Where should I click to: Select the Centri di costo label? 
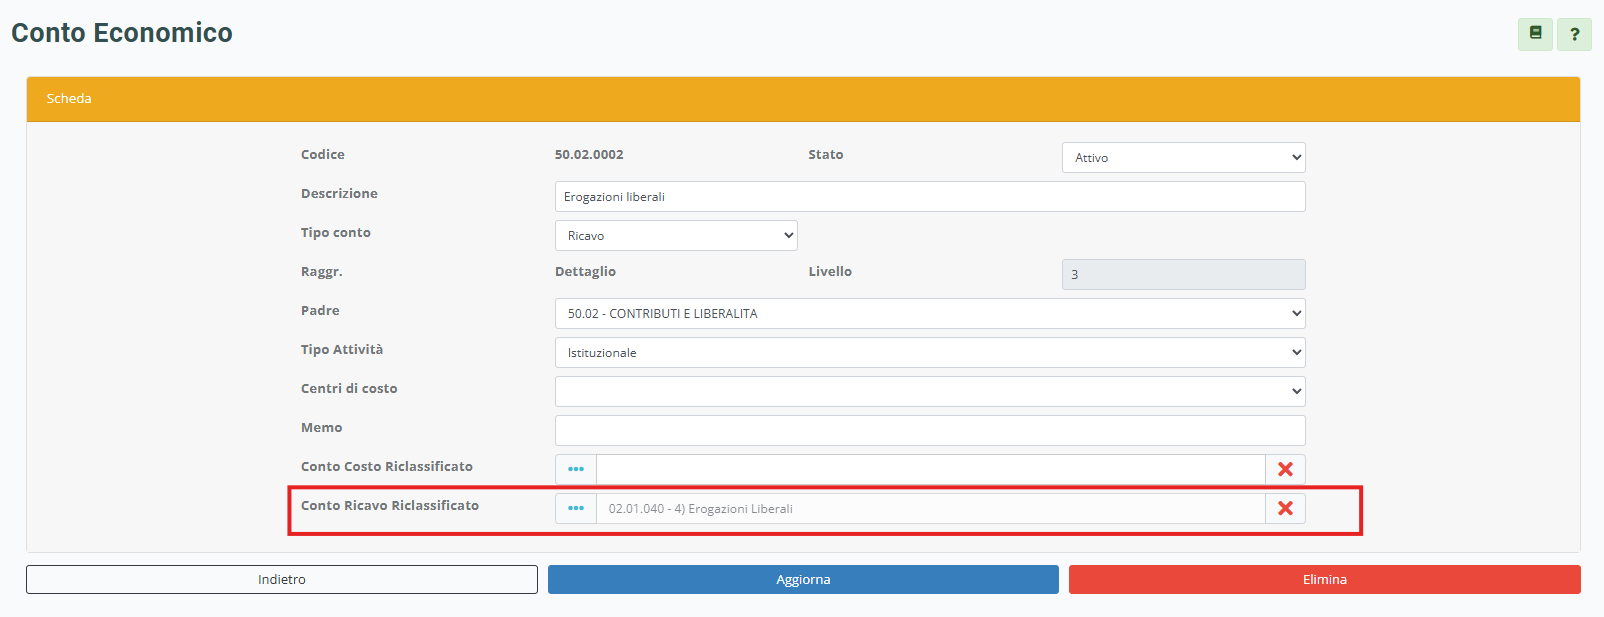pyautogui.click(x=349, y=388)
